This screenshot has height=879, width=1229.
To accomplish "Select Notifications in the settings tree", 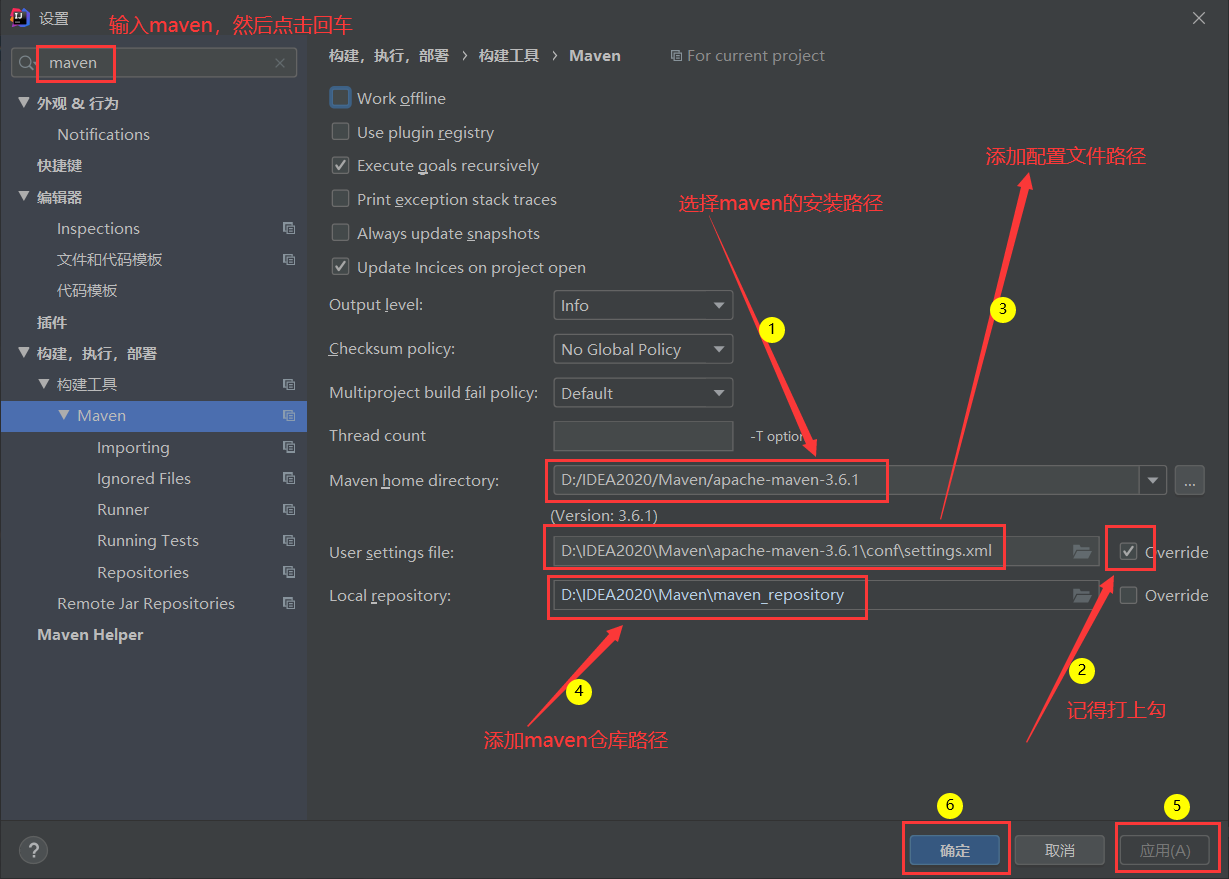I will point(103,134).
